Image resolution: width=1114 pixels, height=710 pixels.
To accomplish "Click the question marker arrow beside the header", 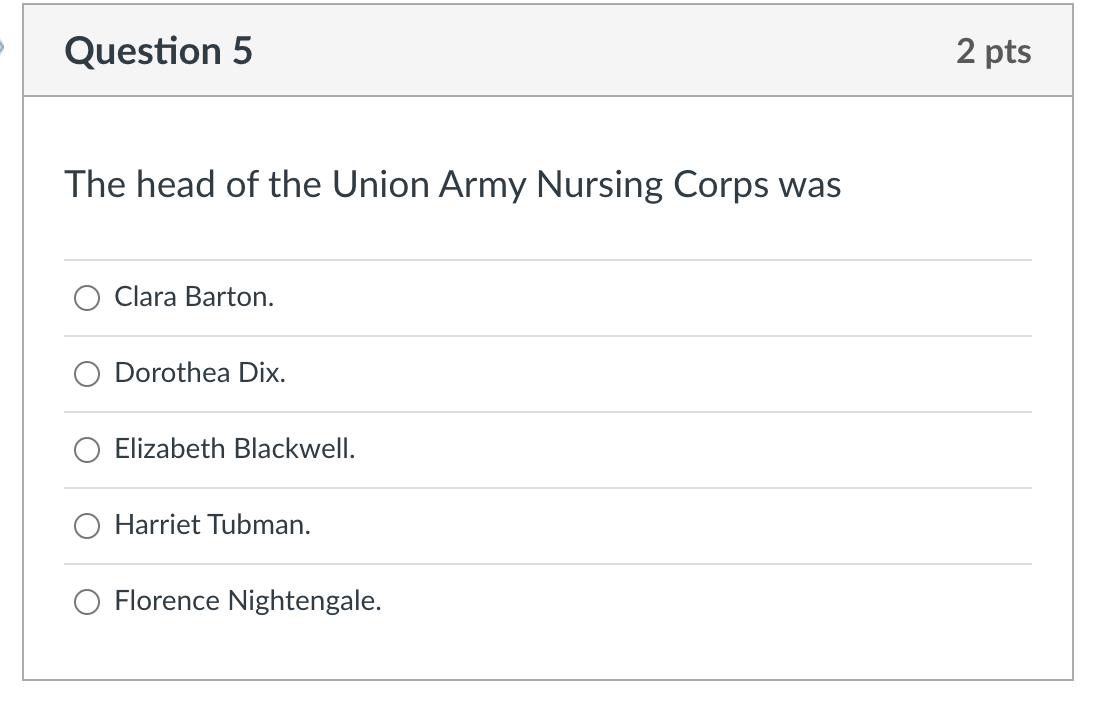I will tap(2, 48).
